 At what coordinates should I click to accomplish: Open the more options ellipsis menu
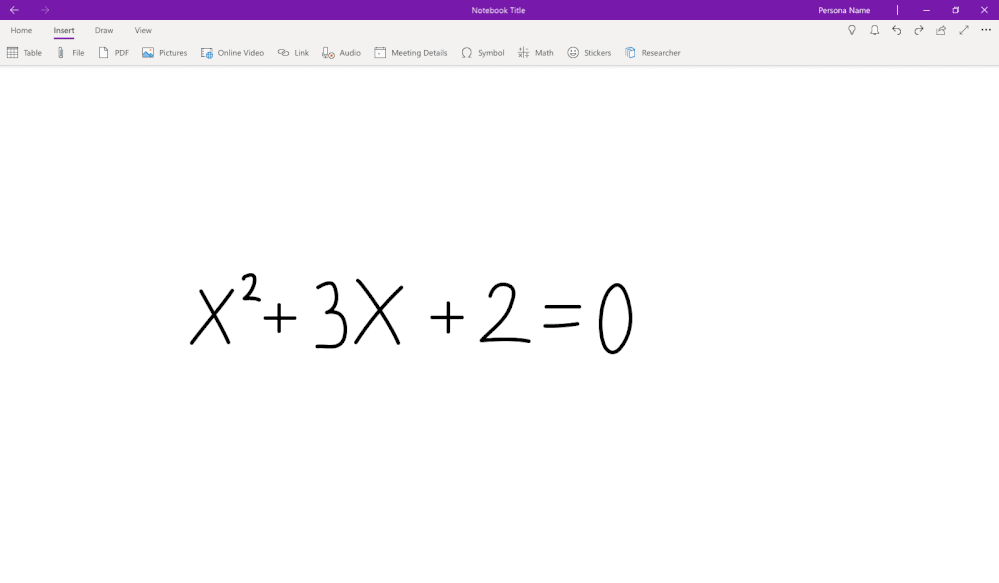(x=985, y=30)
